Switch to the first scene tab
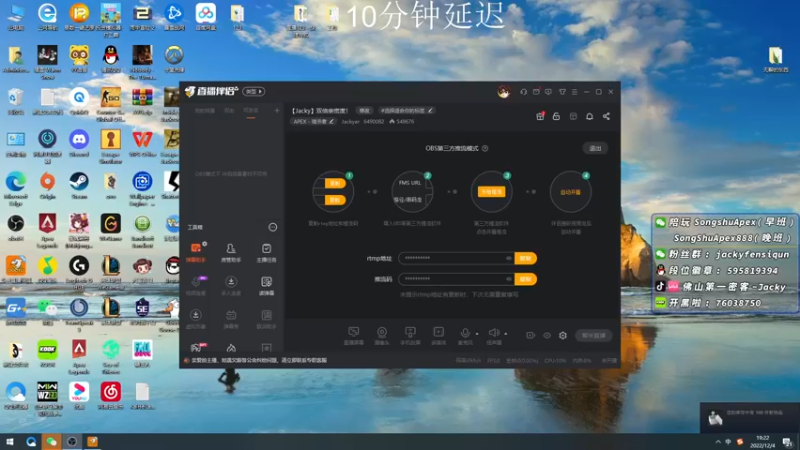The image size is (800, 450). click(x=205, y=111)
